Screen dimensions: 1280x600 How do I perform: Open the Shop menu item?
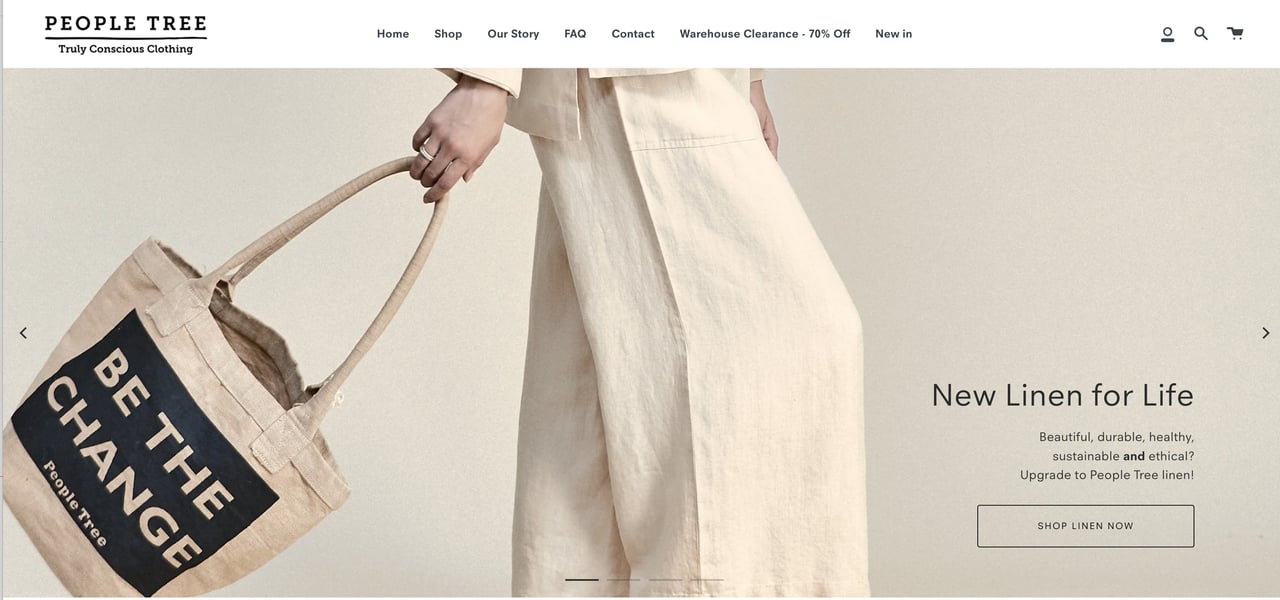(x=448, y=34)
